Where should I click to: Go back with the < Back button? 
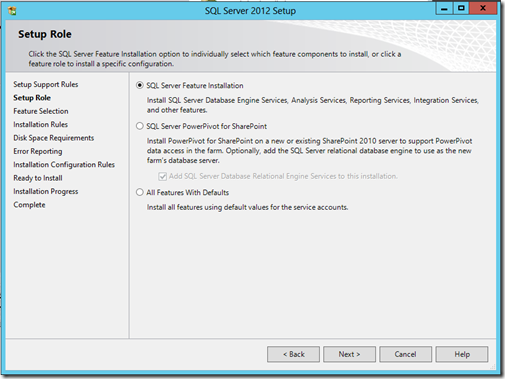(293, 354)
